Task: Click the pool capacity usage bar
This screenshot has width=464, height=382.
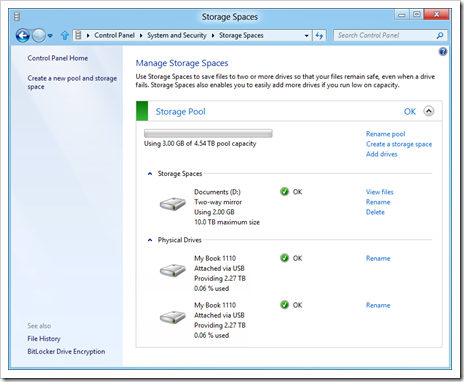Action: click(x=208, y=134)
